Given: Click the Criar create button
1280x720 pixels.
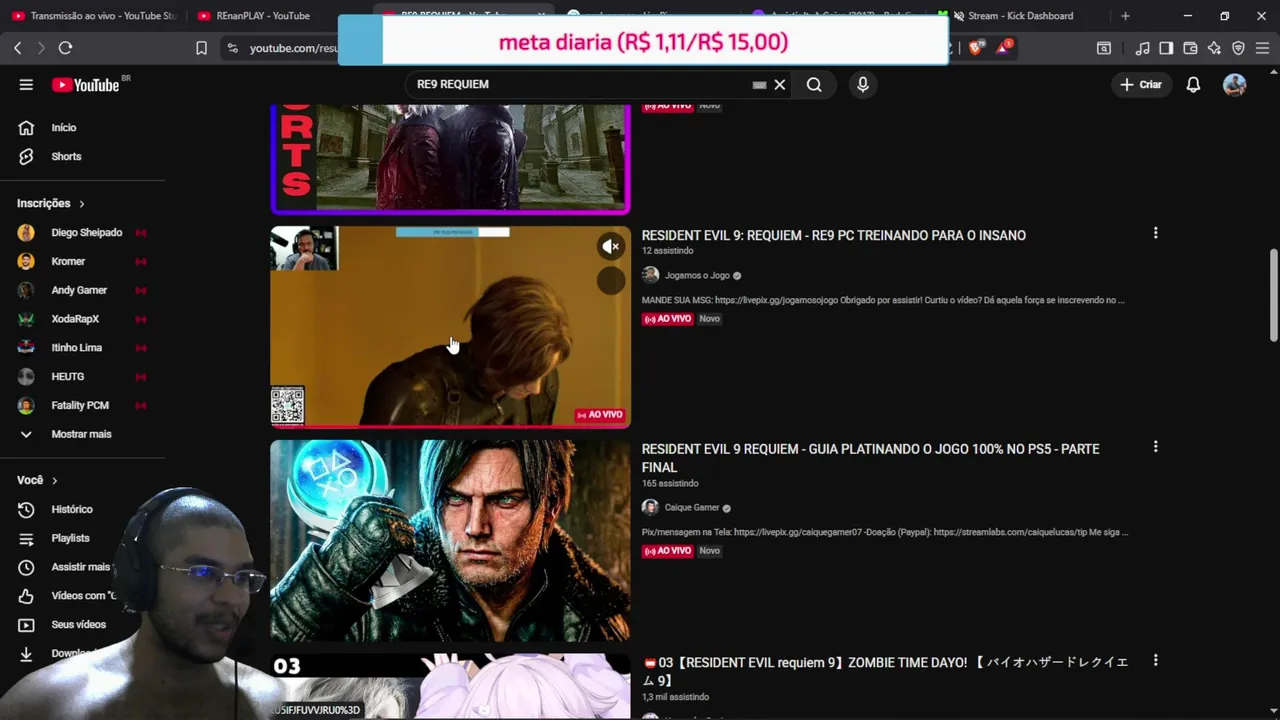Looking at the screenshot, I should [1141, 85].
